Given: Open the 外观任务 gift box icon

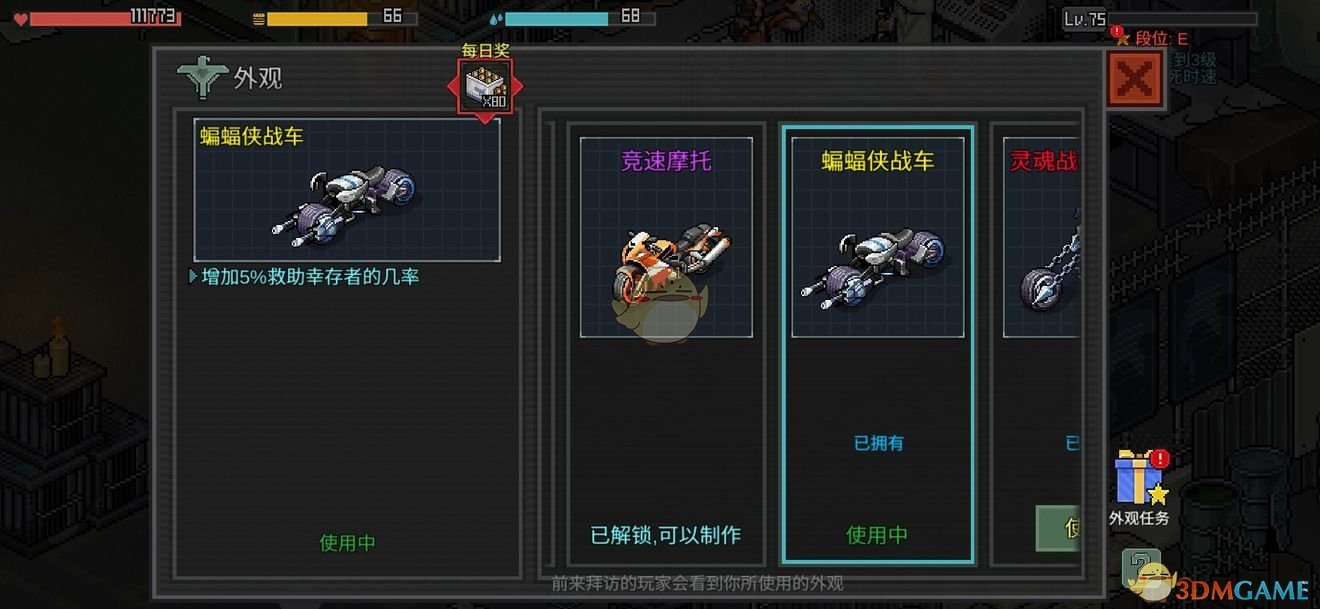Looking at the screenshot, I should 1139,478.
